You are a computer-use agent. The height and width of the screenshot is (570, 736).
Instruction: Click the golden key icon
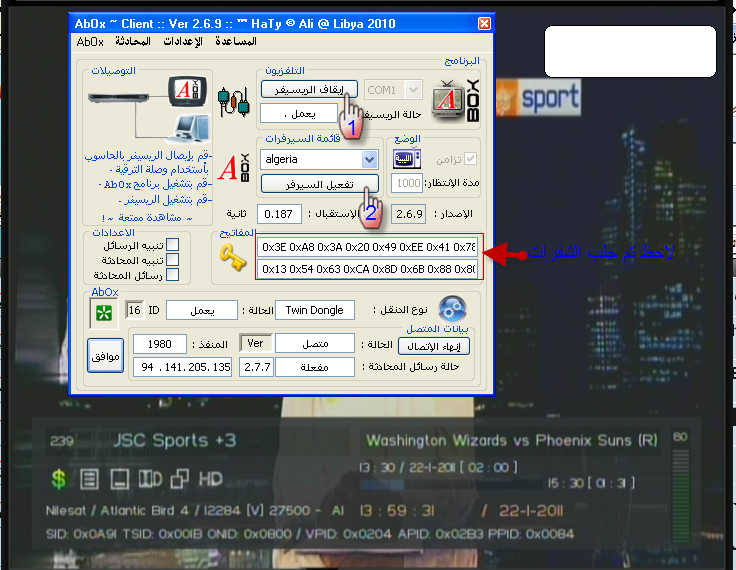pos(233,258)
